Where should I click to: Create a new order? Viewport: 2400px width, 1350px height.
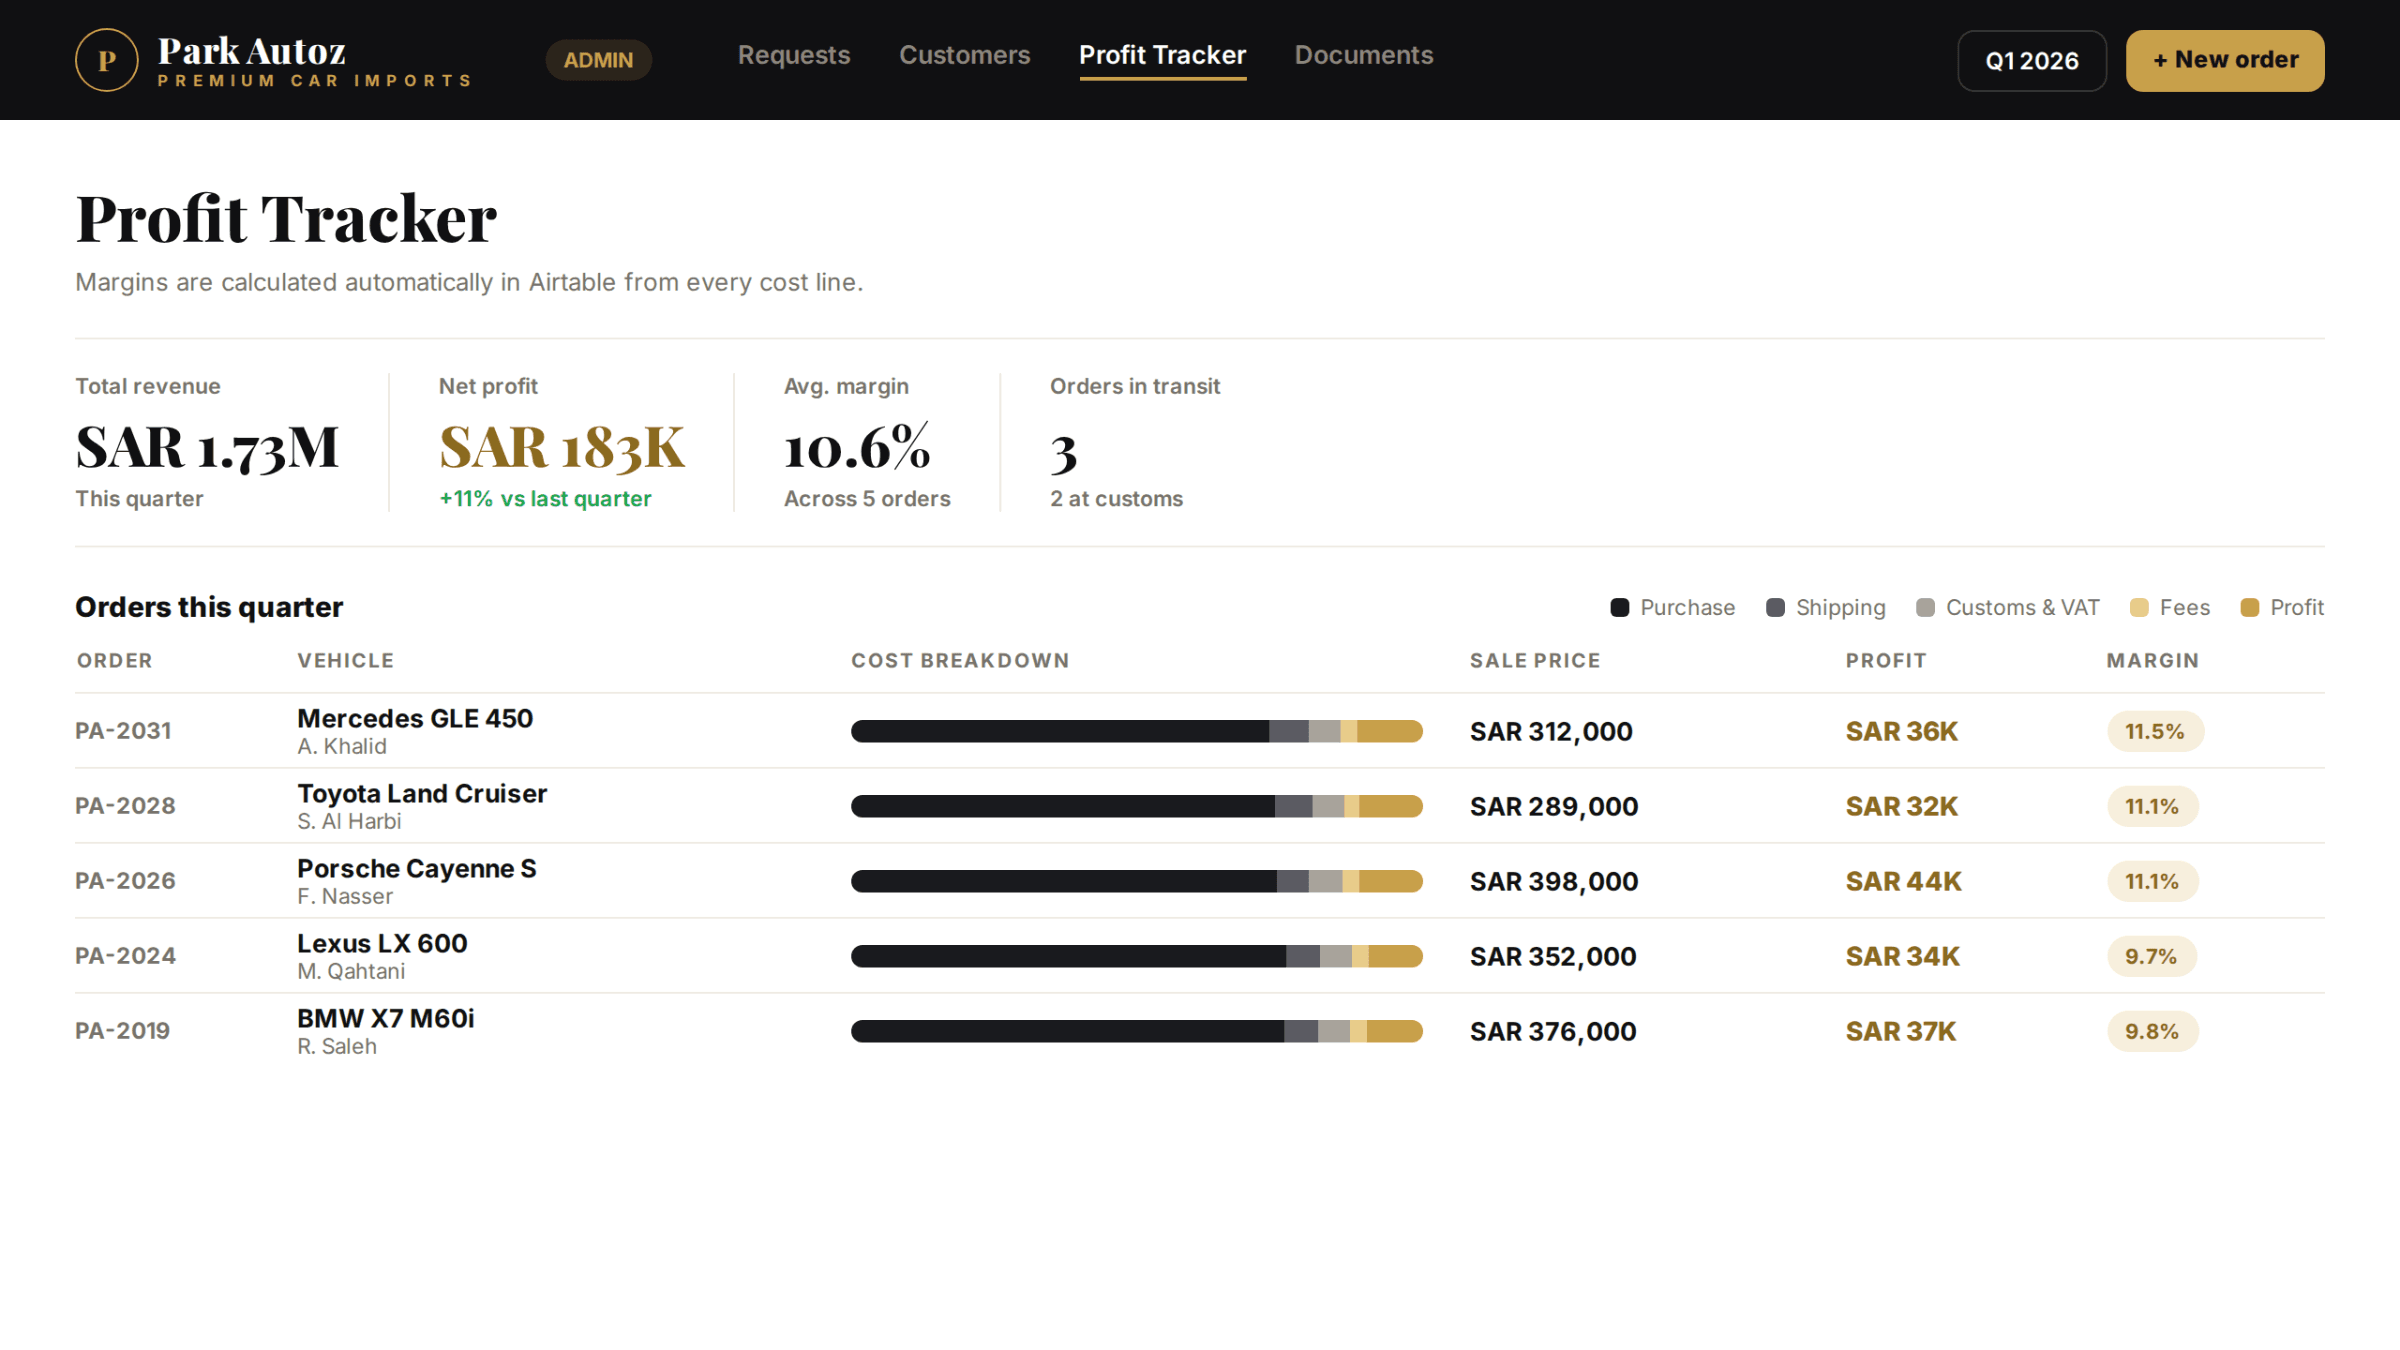[x=2225, y=61]
